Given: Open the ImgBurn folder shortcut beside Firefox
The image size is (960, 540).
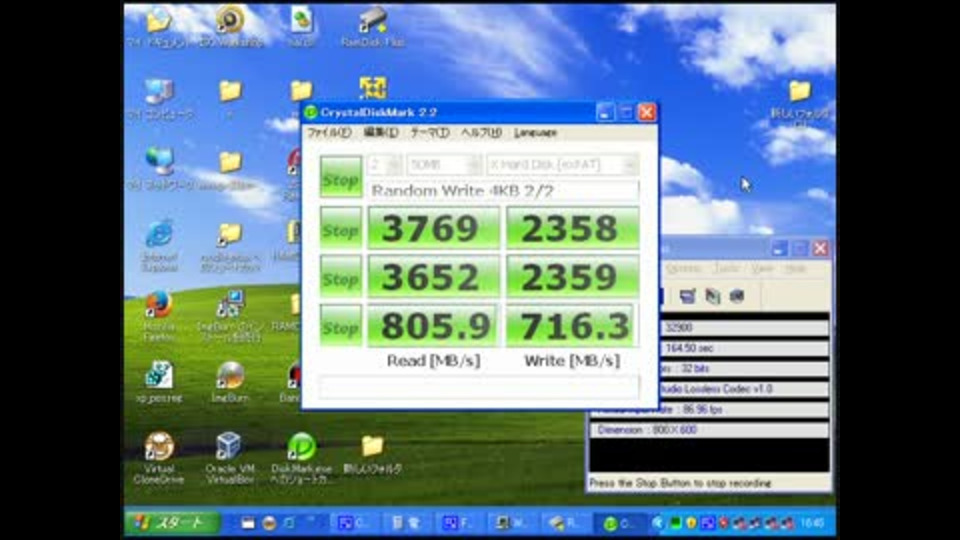Looking at the screenshot, I should 230,316.
